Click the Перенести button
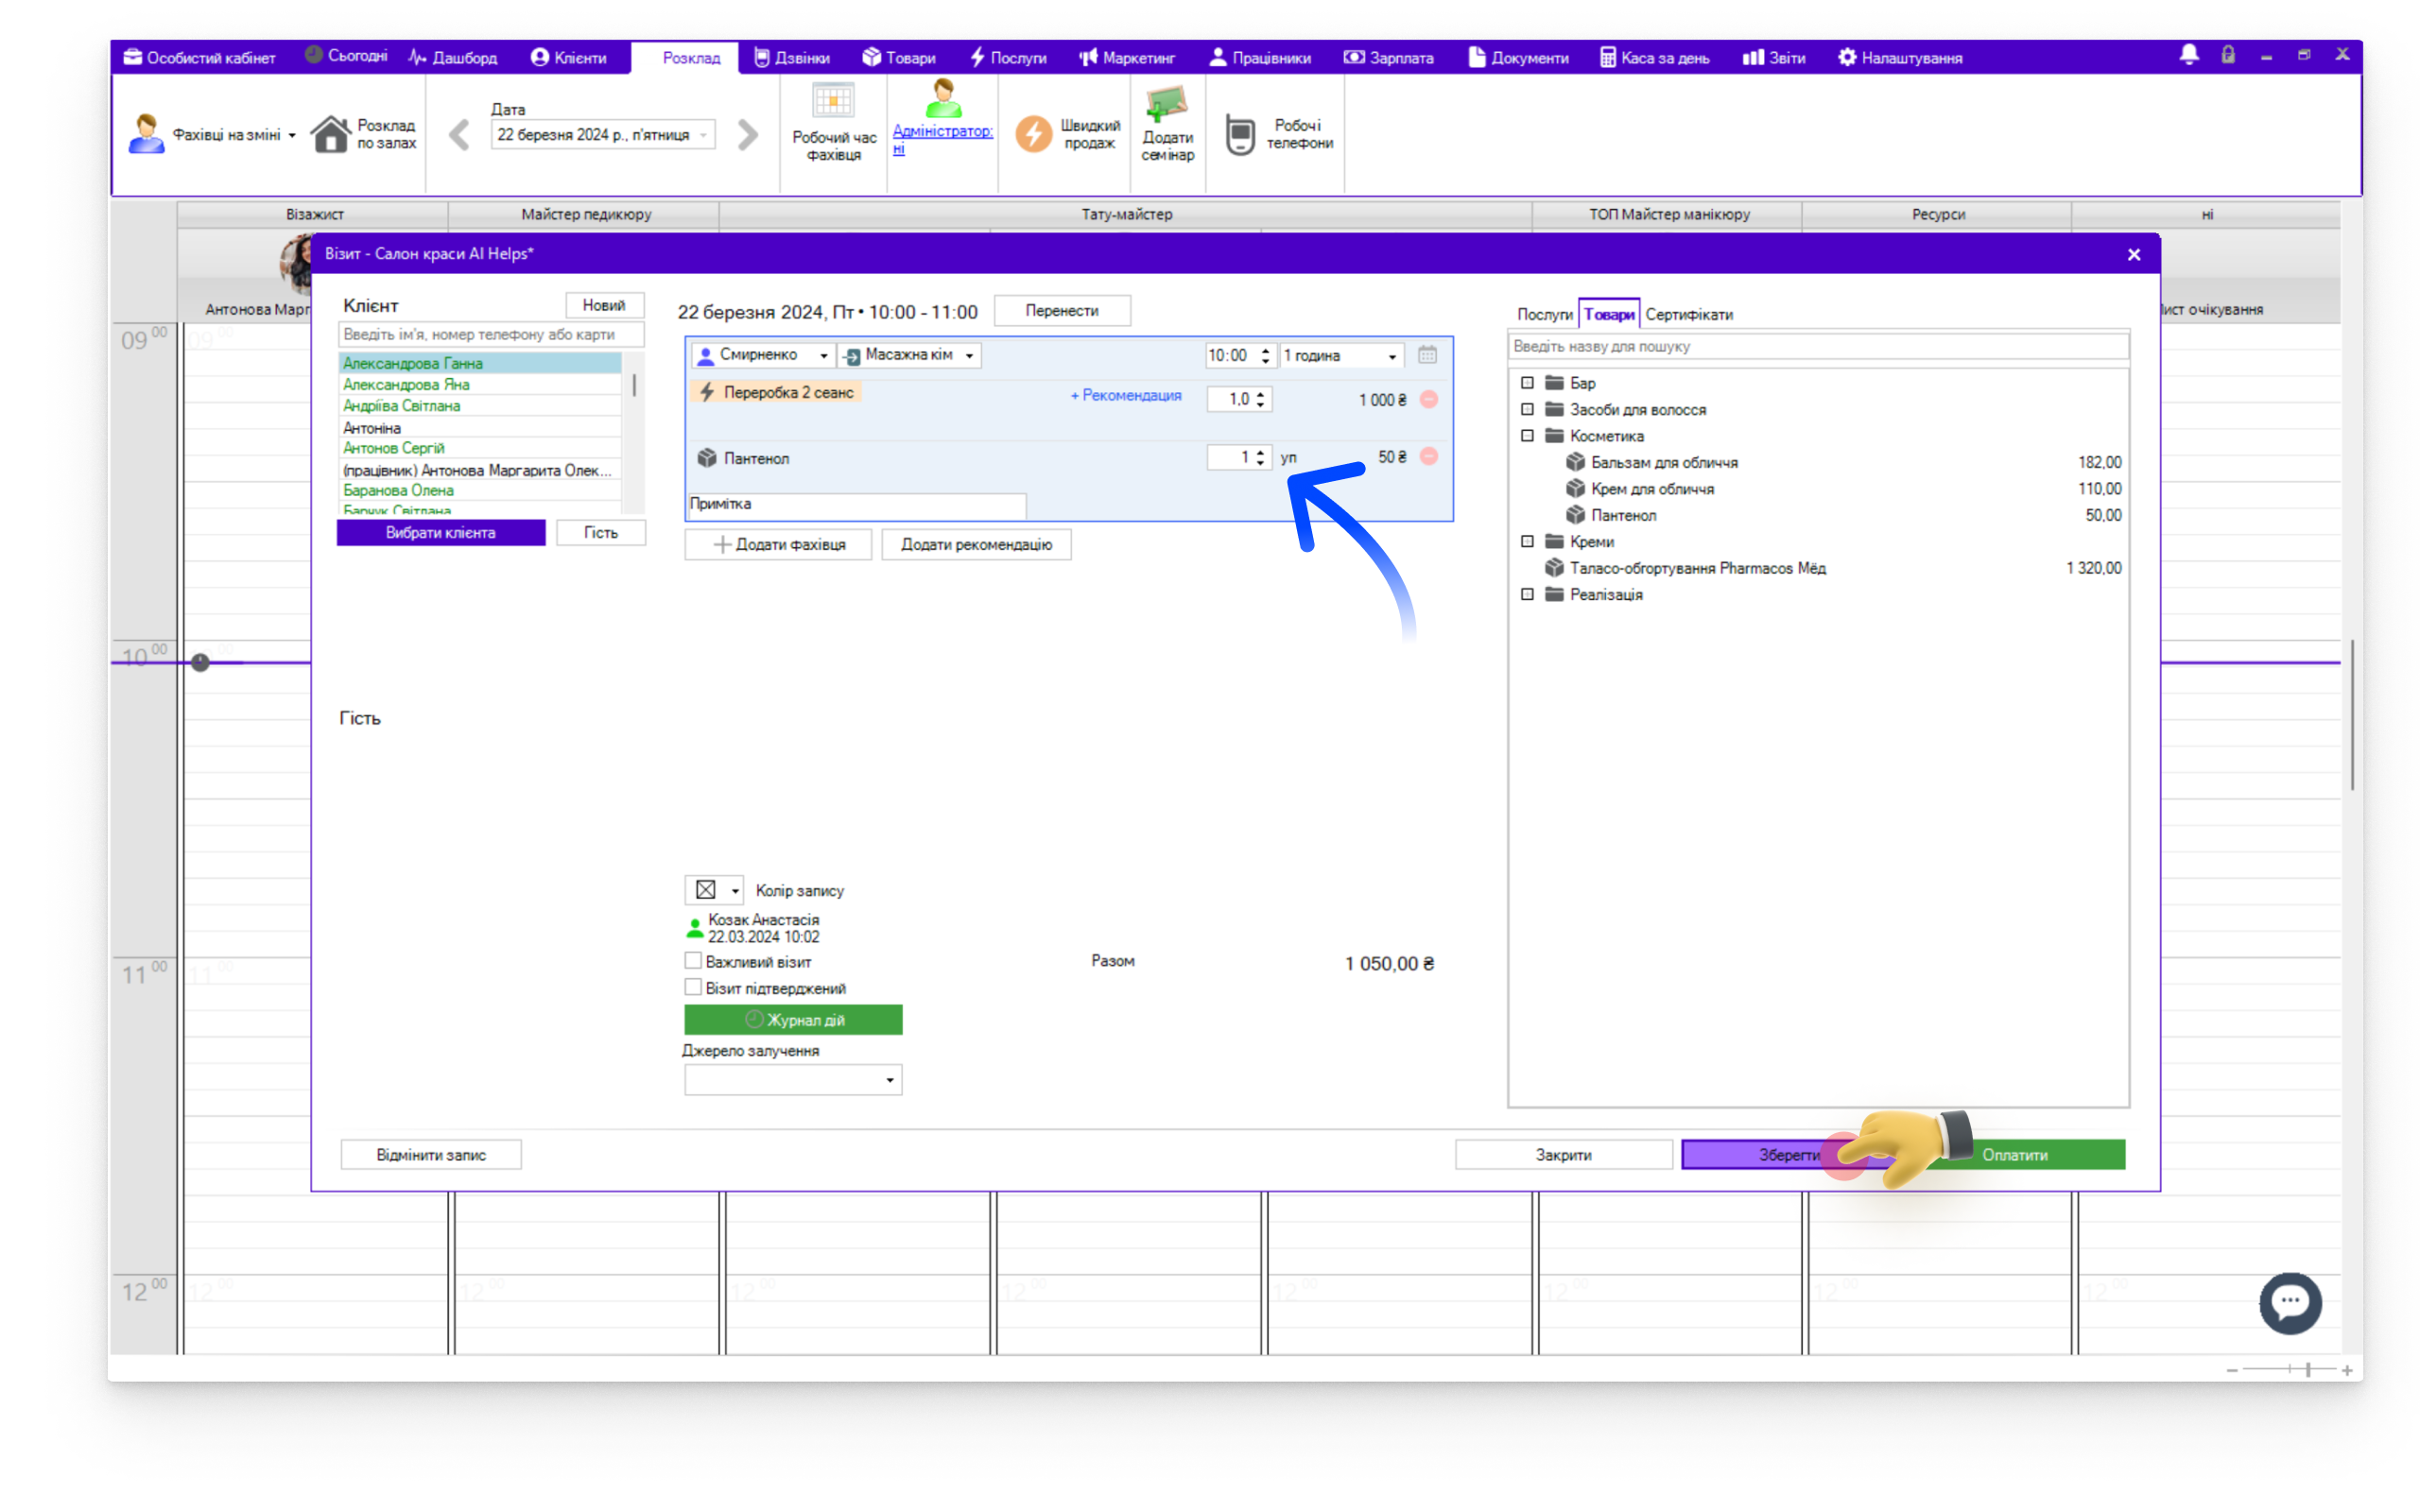Image resolution: width=2420 pixels, height=1512 pixels. (x=1062, y=311)
